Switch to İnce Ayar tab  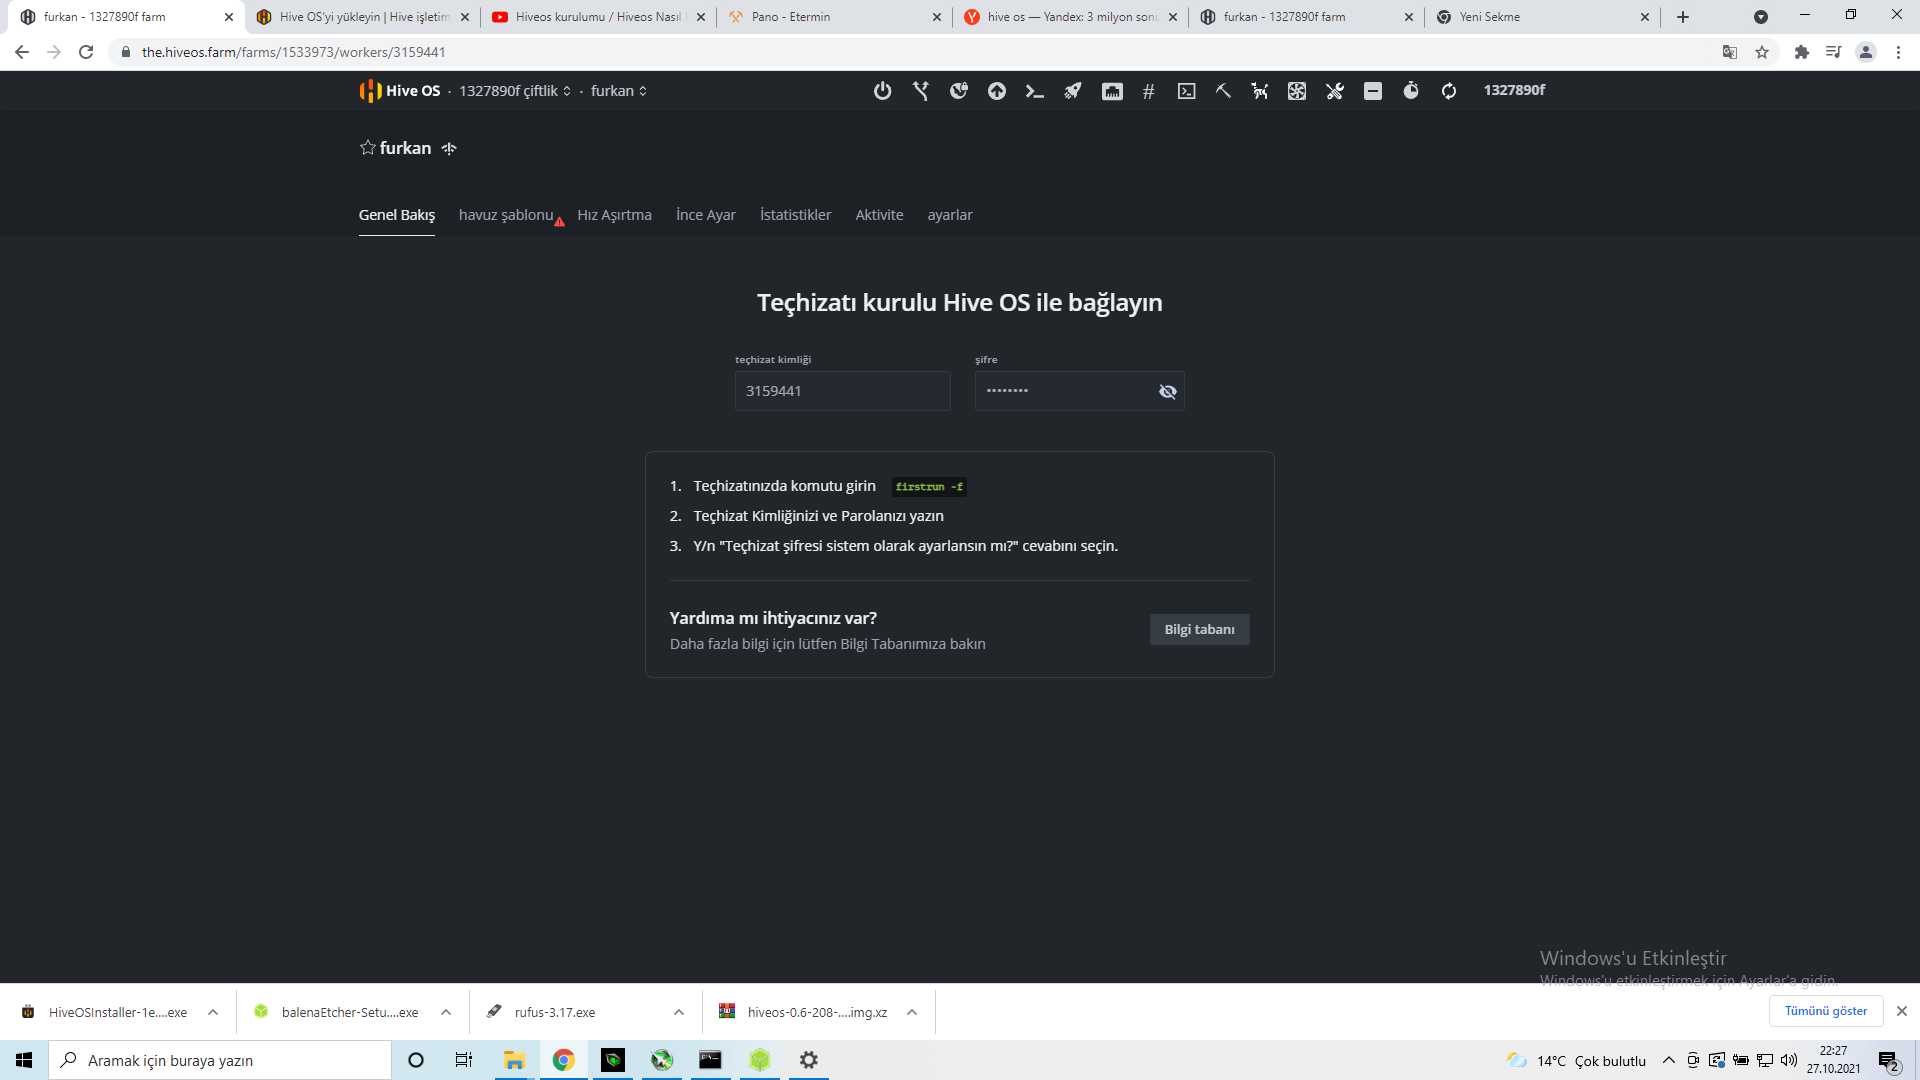706,215
